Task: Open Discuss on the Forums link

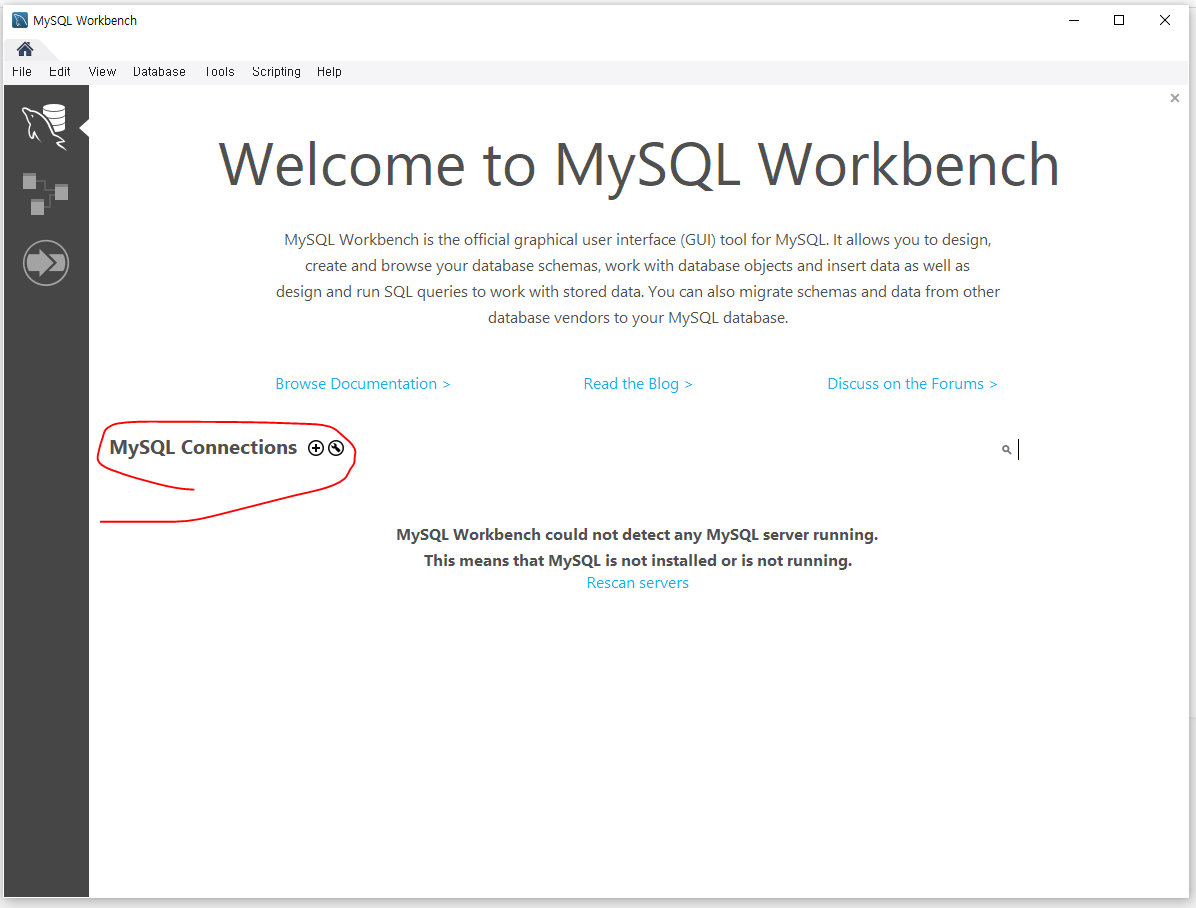Action: point(912,384)
